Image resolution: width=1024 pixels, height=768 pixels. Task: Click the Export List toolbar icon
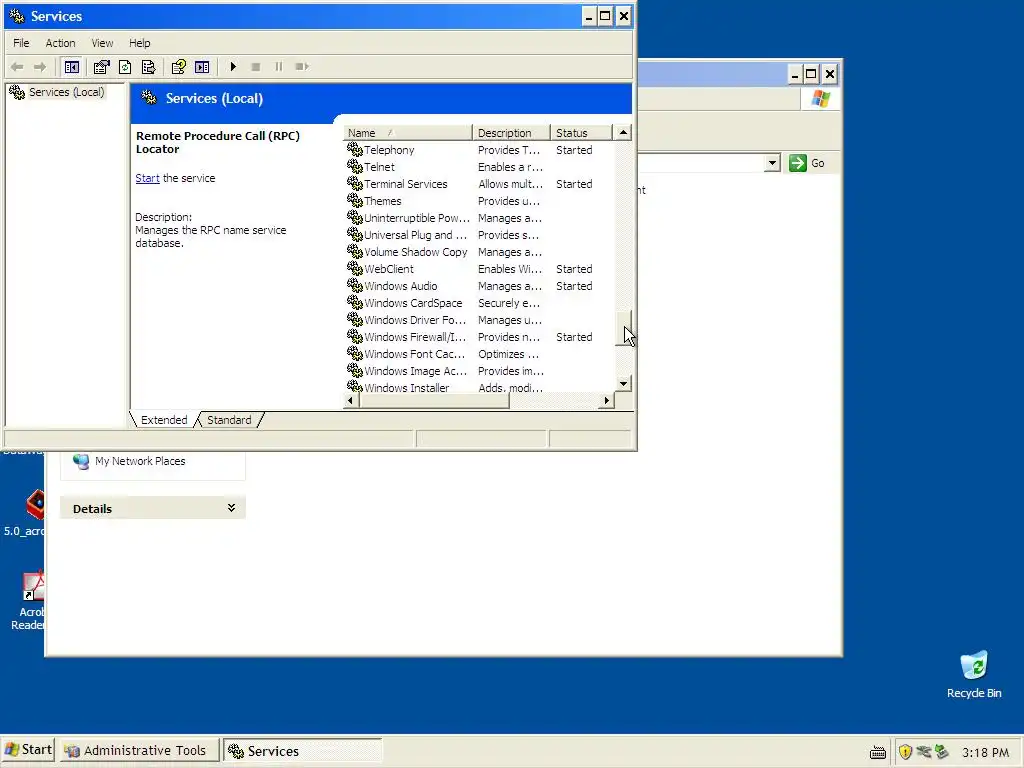pyautogui.click(x=148, y=67)
